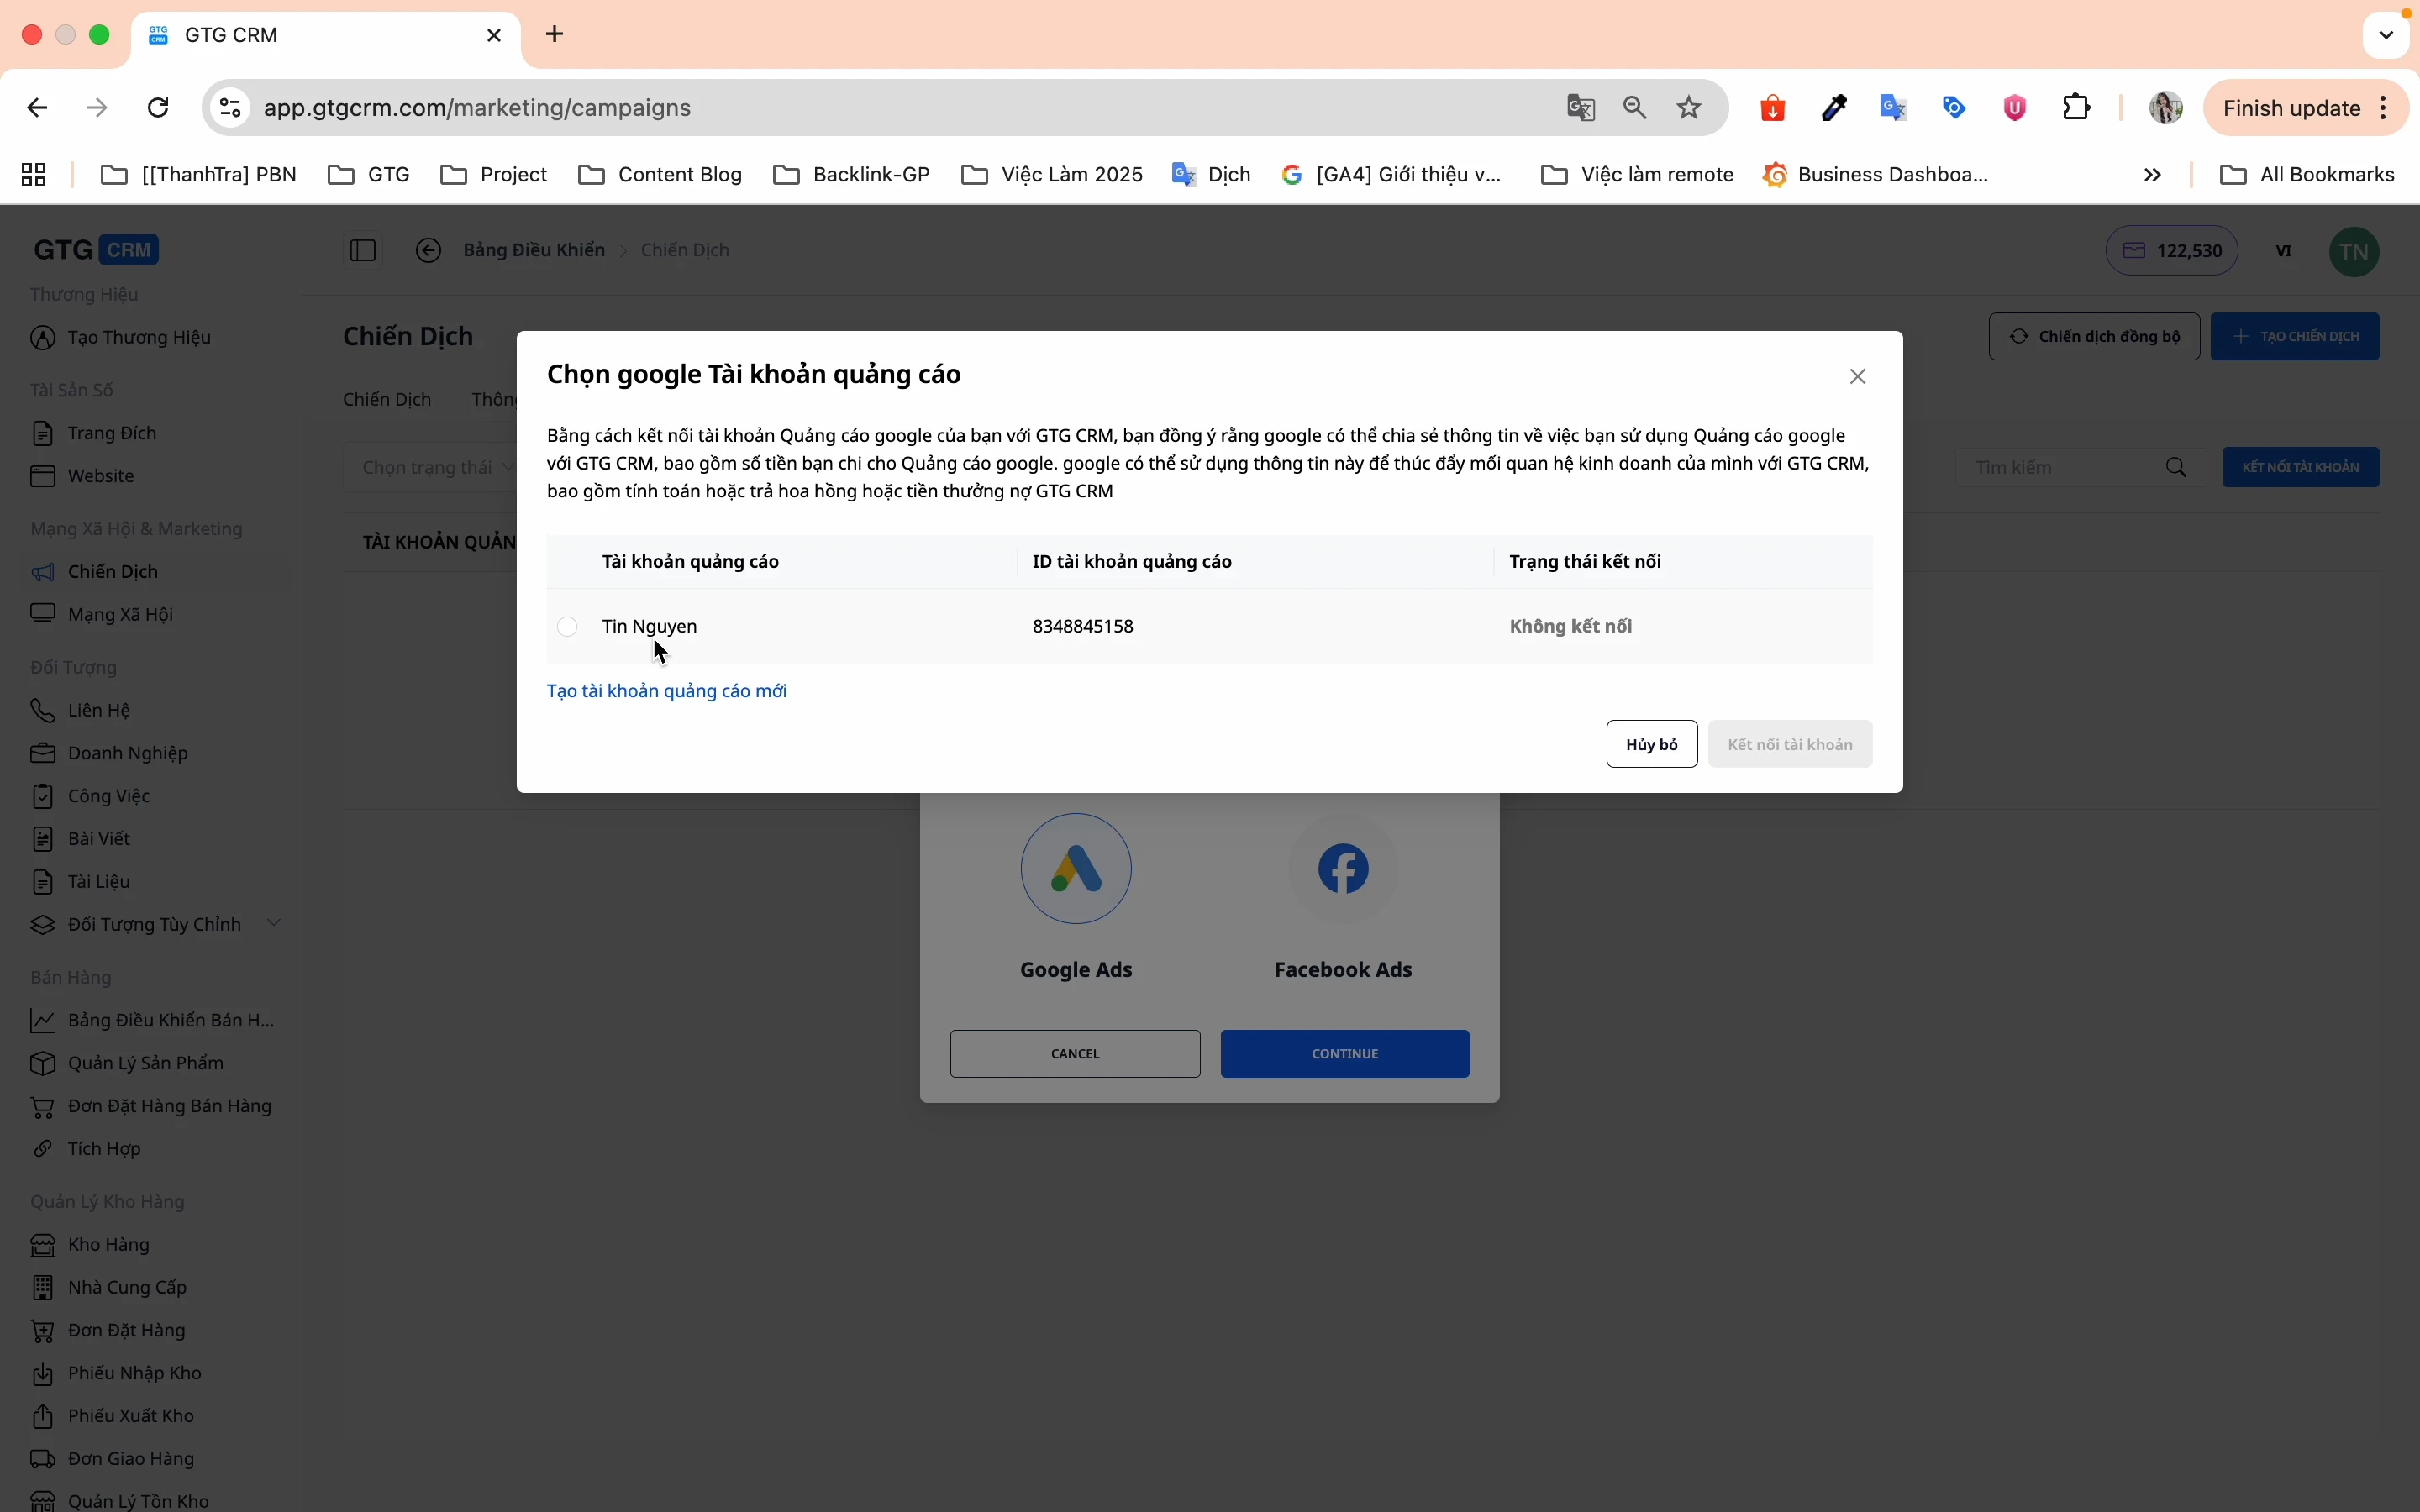This screenshot has width=2420, height=1512.
Task: Click the Google Translate icon in address bar
Action: 1581,108
